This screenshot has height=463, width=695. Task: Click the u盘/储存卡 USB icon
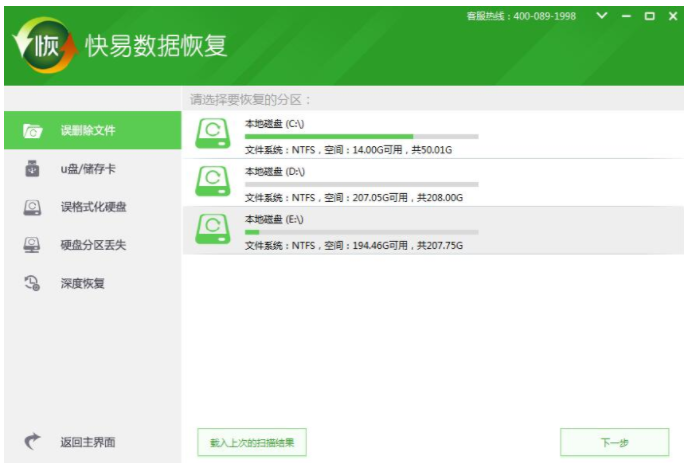tap(32, 169)
